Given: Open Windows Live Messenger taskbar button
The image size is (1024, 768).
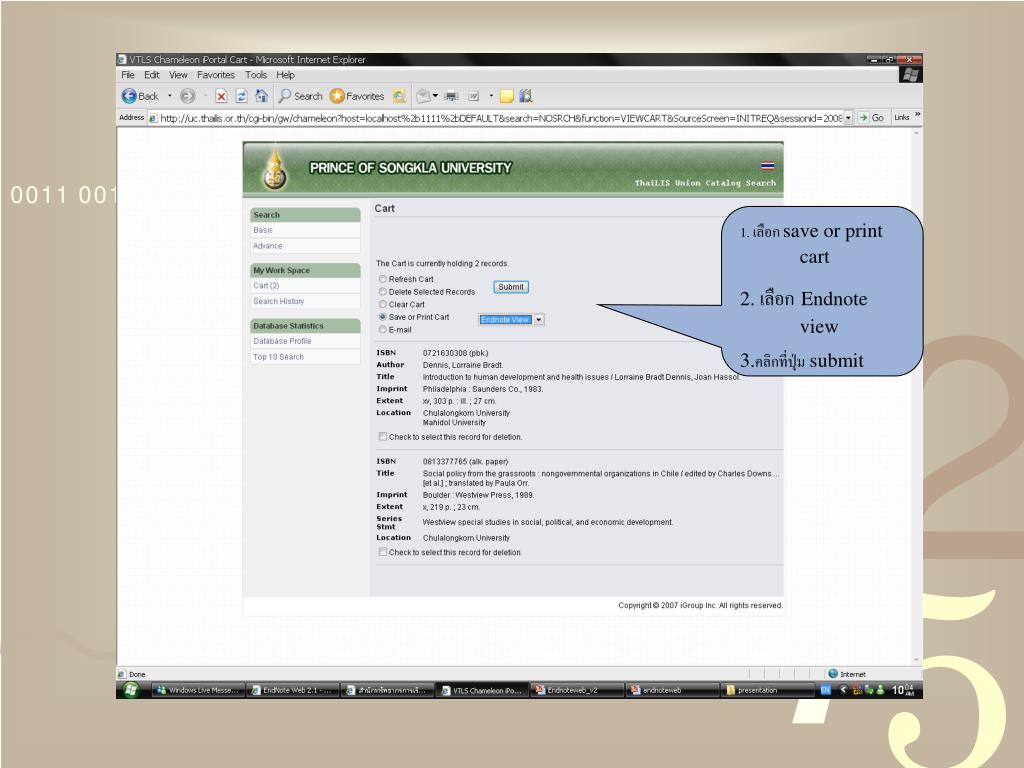Looking at the screenshot, I should coord(199,690).
